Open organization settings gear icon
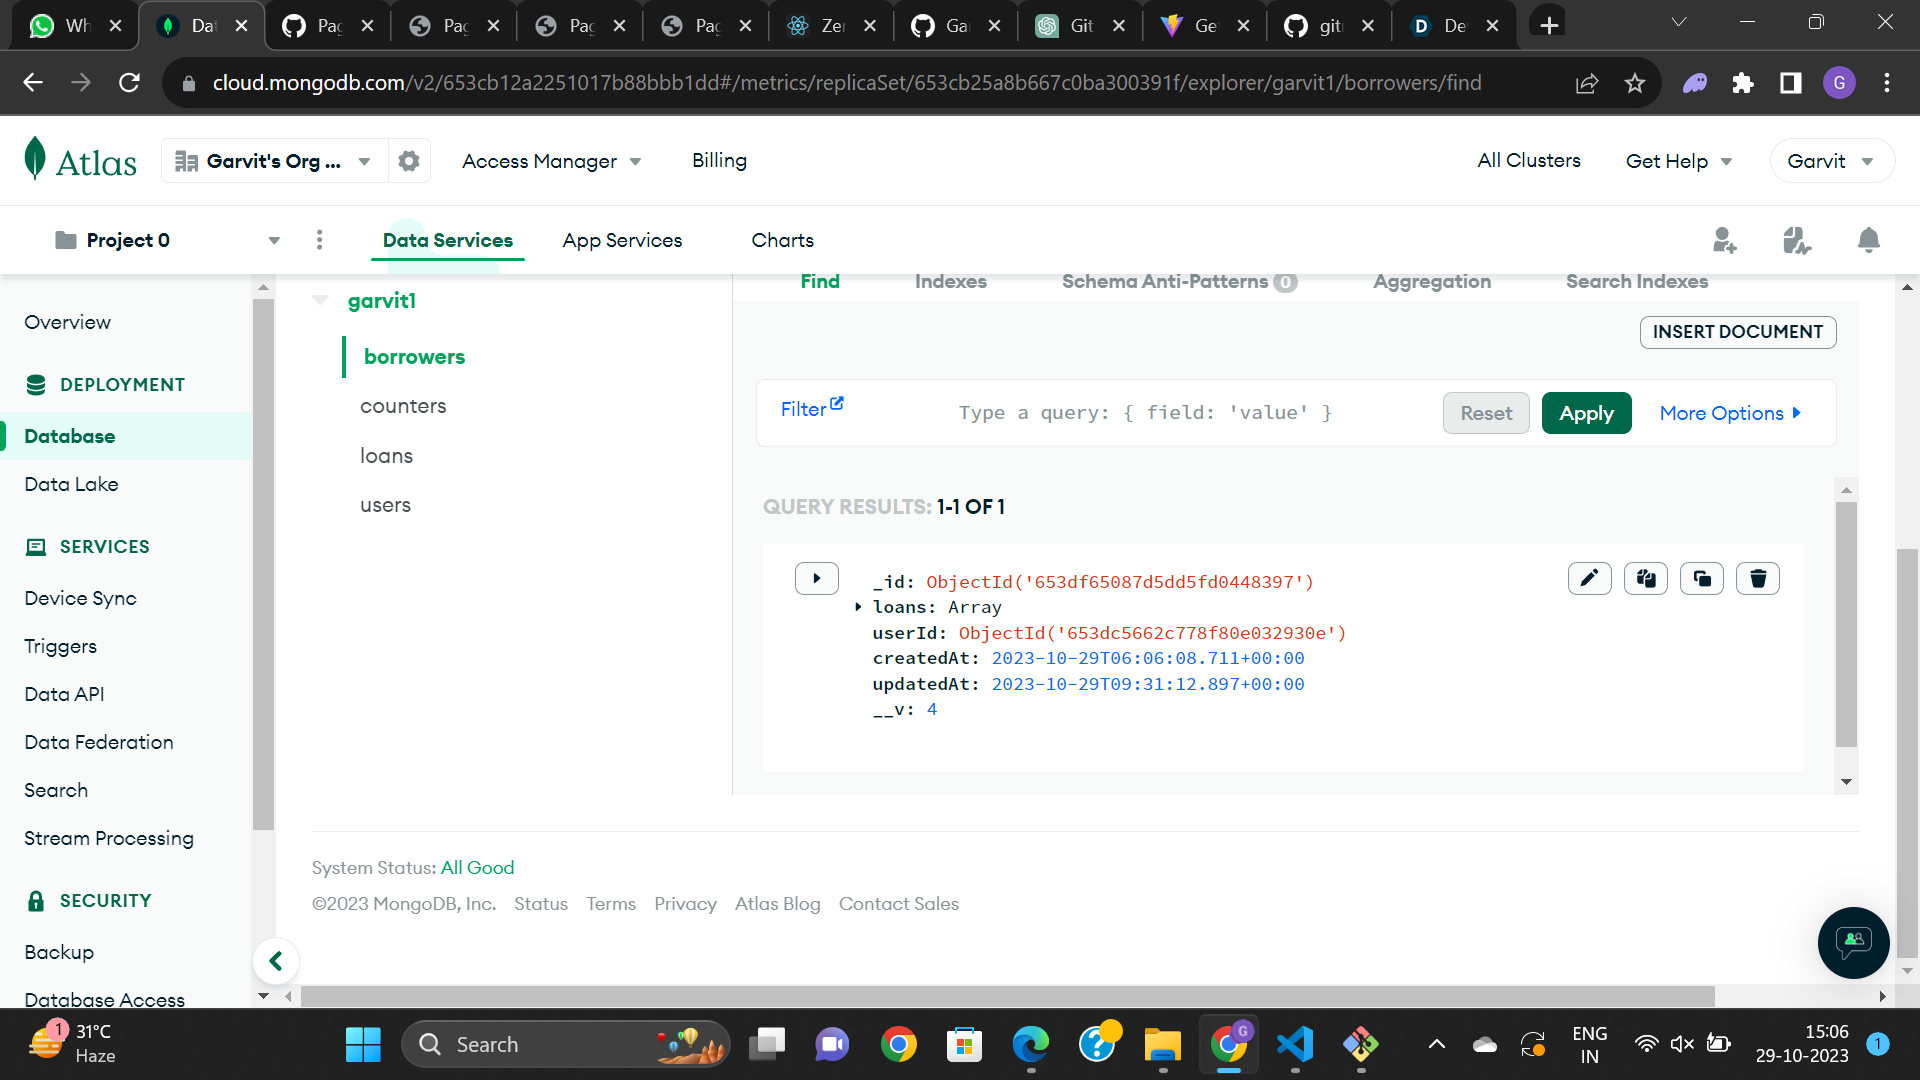 coord(408,161)
